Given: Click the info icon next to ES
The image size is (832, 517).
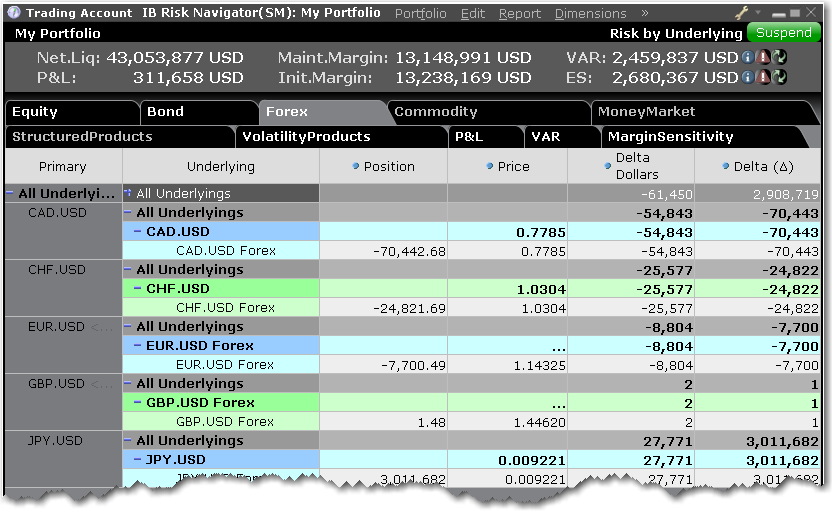Looking at the screenshot, I should (x=747, y=77).
